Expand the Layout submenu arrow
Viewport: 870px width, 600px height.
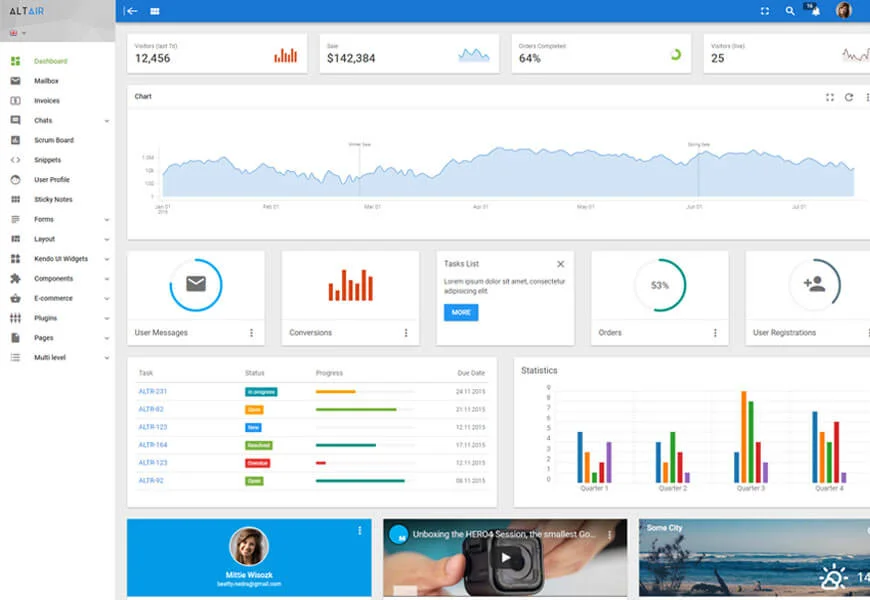107,240
